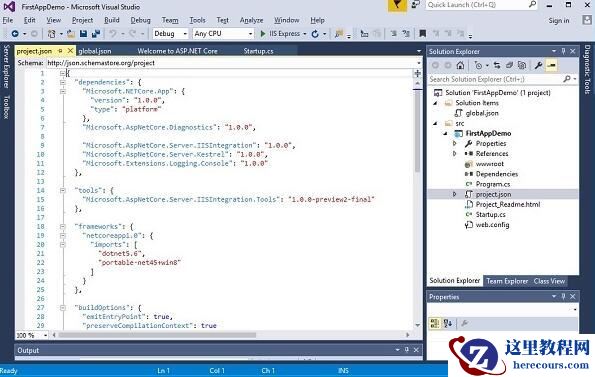Image resolution: width=595 pixels, height=377 pixels.
Task: Toggle the Preview Selected Items button
Action: (551, 65)
